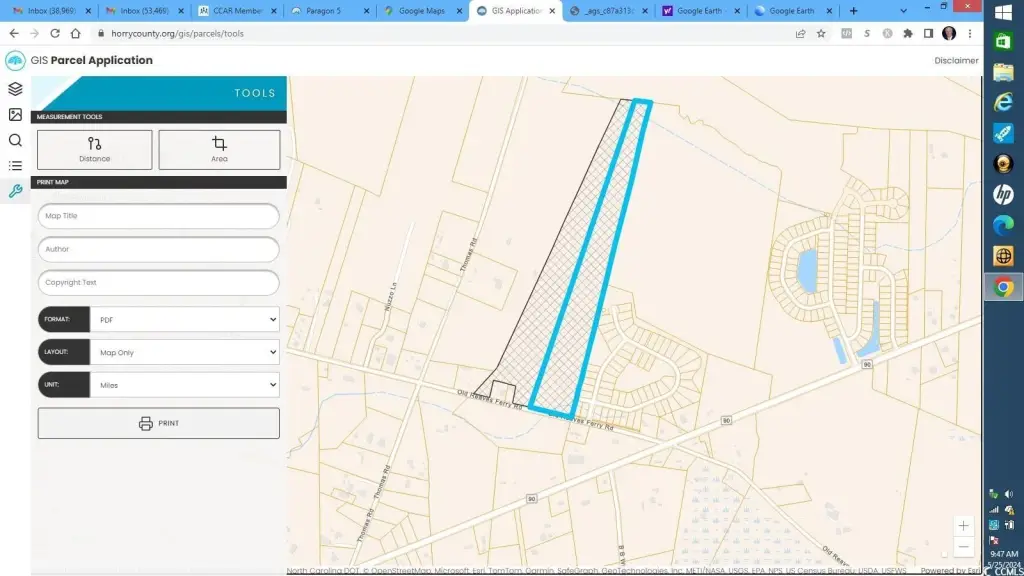Expand the Format dropdown showing PDF
This screenshot has width=1024, height=576.
pos(184,319)
